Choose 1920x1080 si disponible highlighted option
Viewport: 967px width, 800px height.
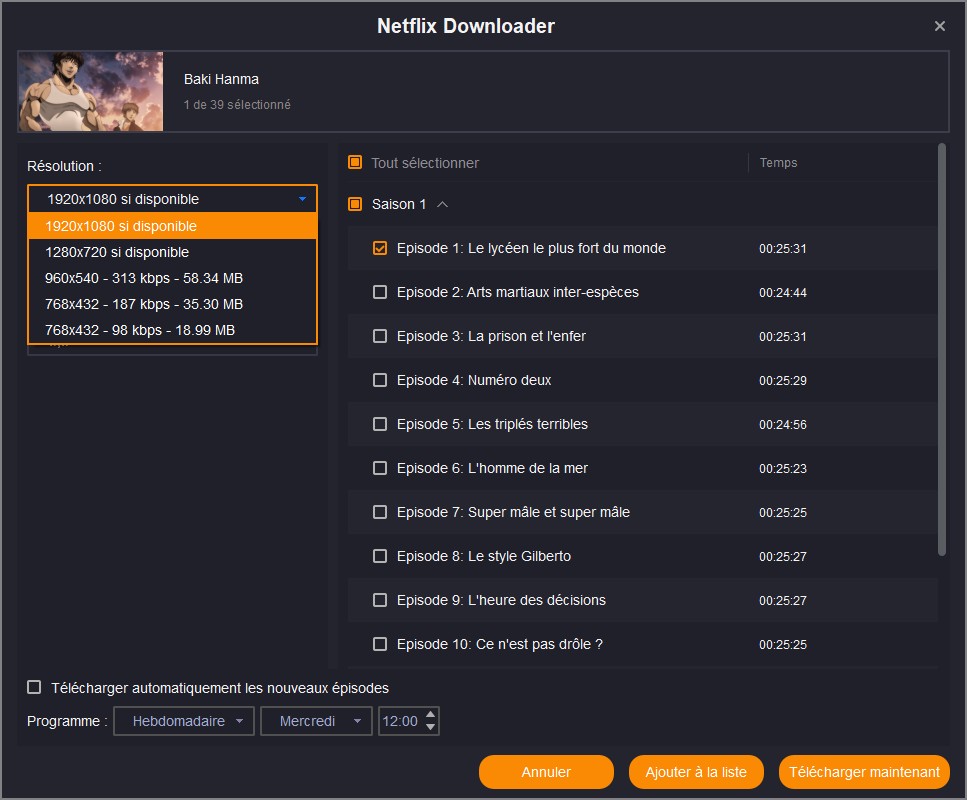click(172, 226)
